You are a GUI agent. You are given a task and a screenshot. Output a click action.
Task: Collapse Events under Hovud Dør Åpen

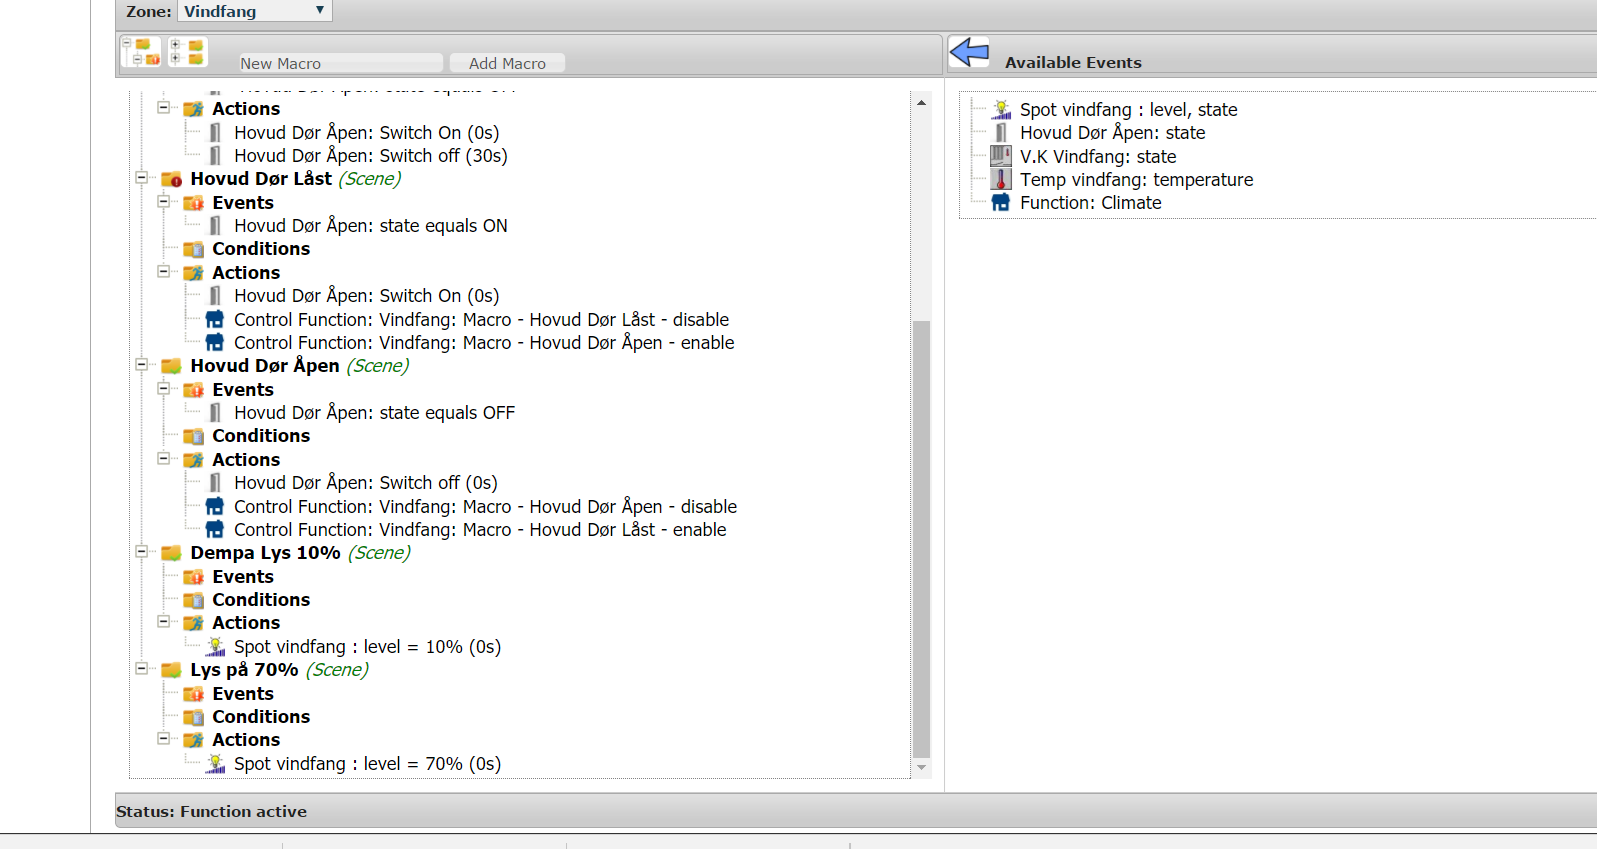[163, 389]
